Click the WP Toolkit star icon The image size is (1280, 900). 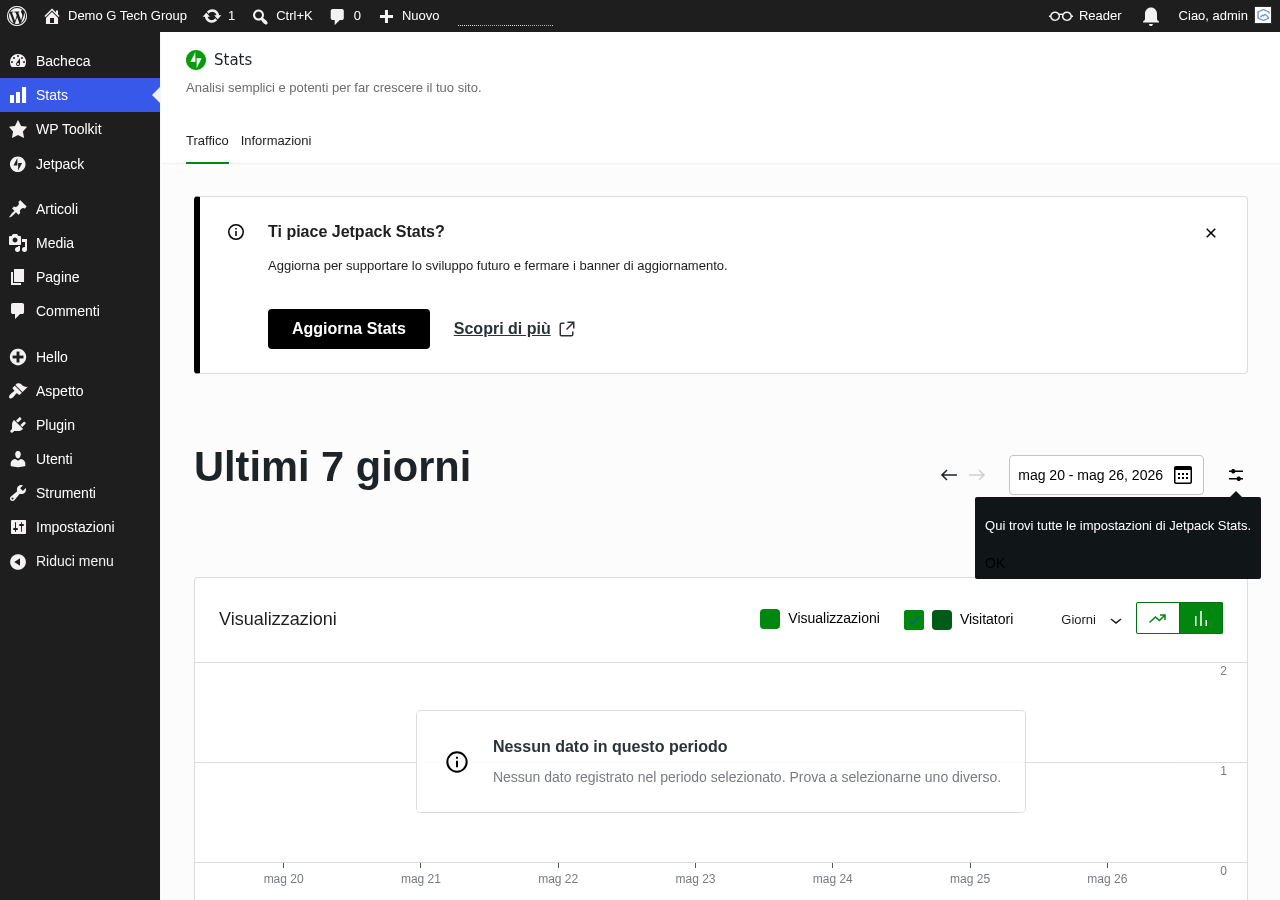(x=18, y=129)
